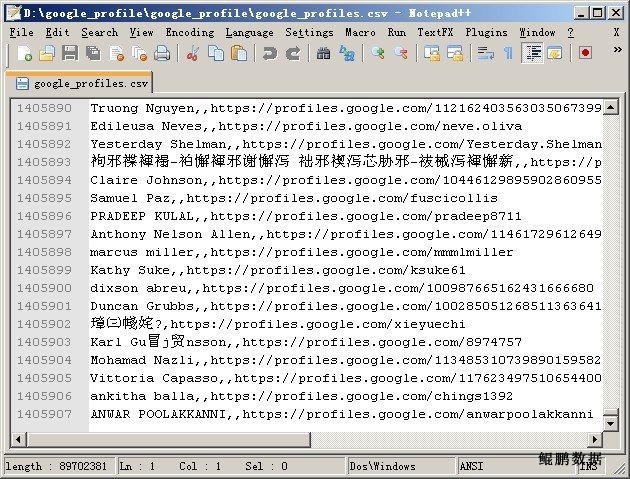Viewport: 630px width, 479px height.
Task: Click the horizontal scrollbar left arrow
Action: pyautogui.click(x=18, y=439)
